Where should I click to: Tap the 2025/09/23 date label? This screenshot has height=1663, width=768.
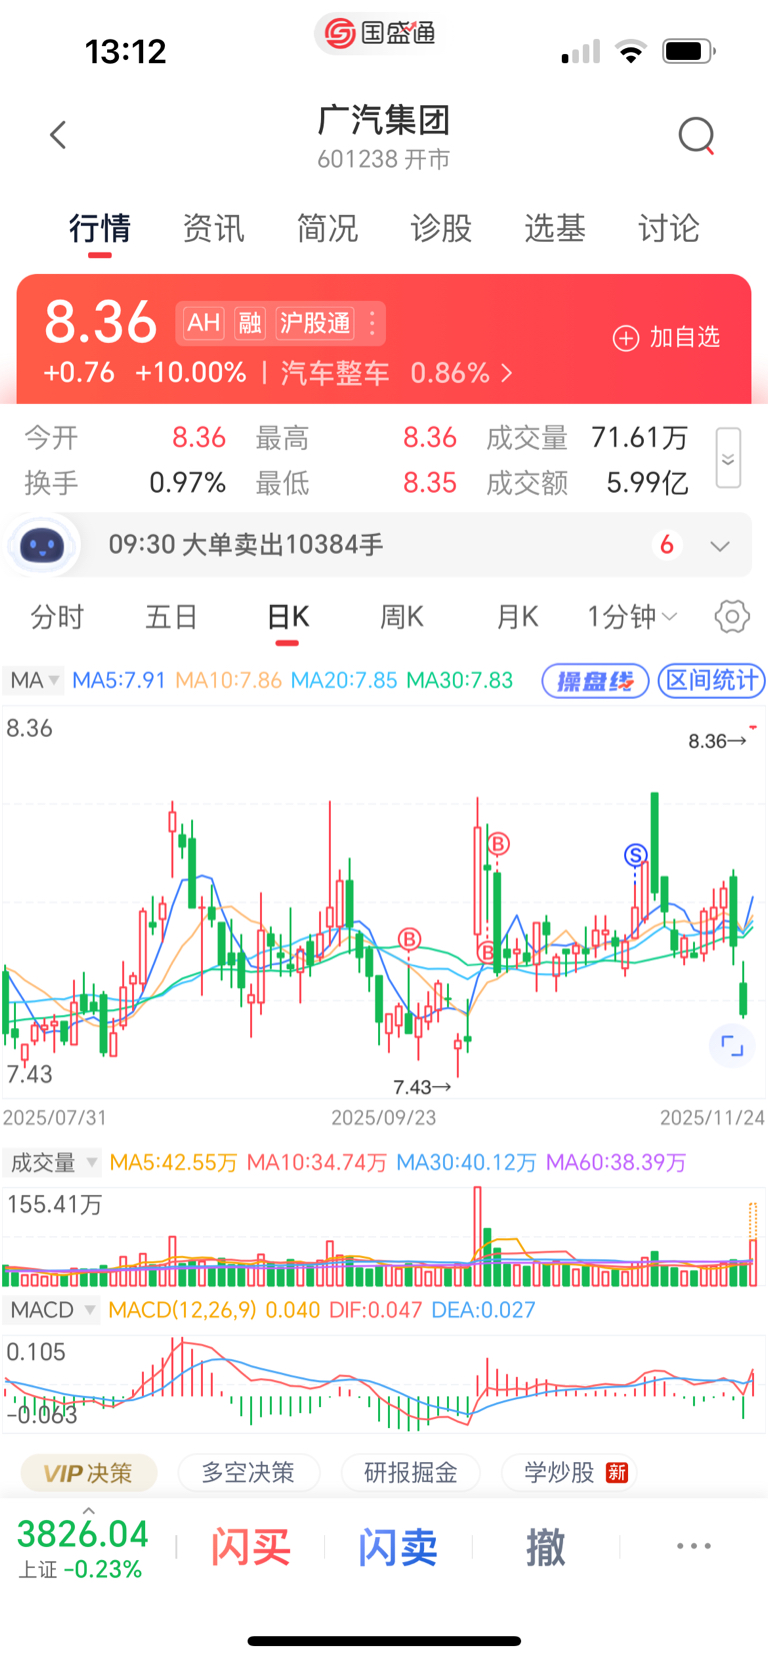pos(384,1118)
